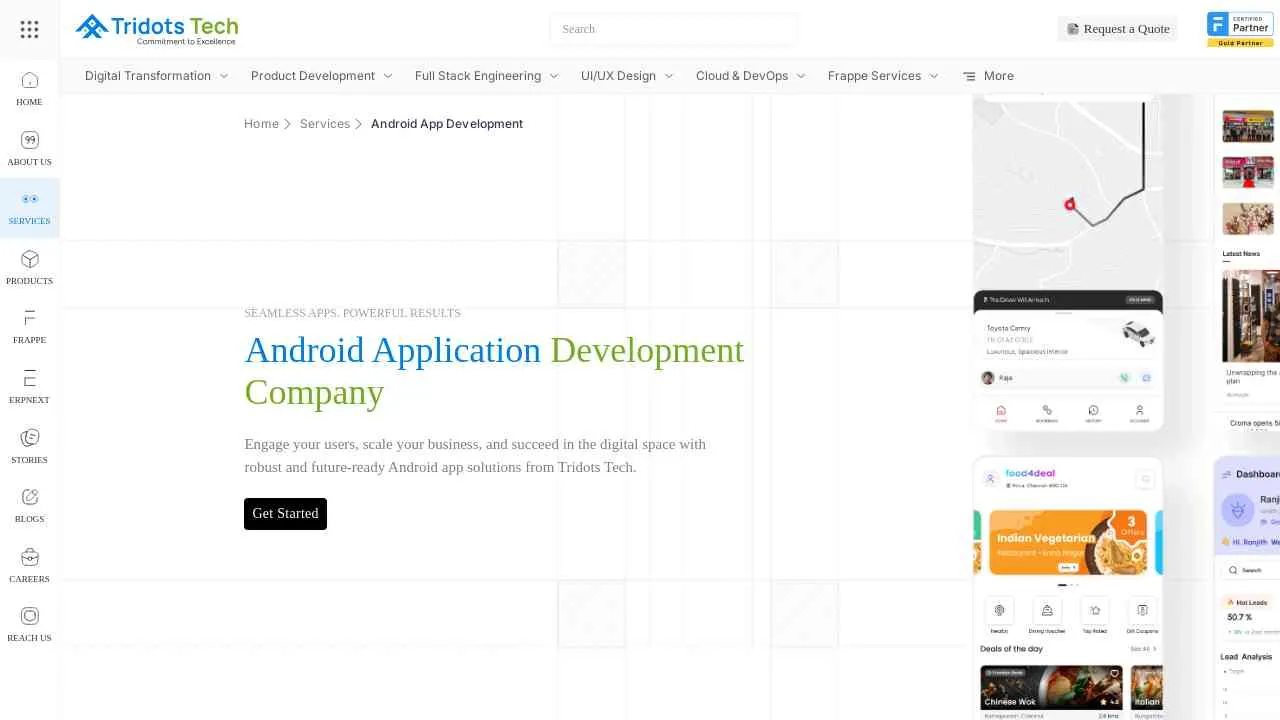
Task: Click the Get Started button
Action: [x=285, y=513]
